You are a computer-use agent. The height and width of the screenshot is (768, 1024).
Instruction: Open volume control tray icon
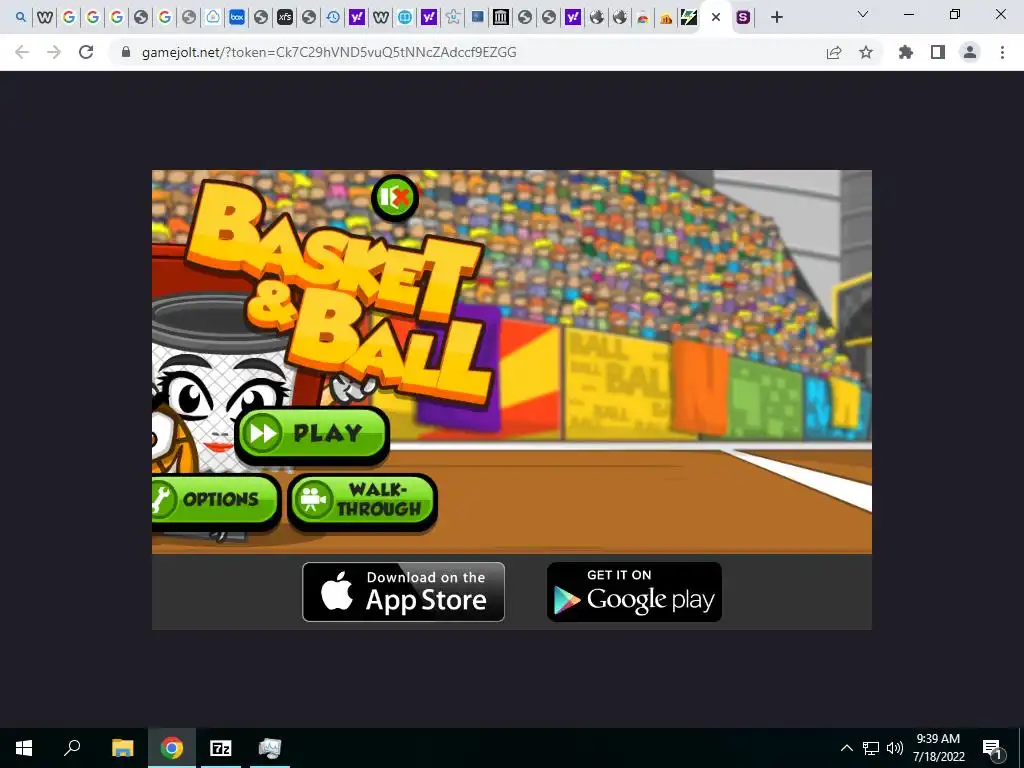pyautogui.click(x=895, y=748)
